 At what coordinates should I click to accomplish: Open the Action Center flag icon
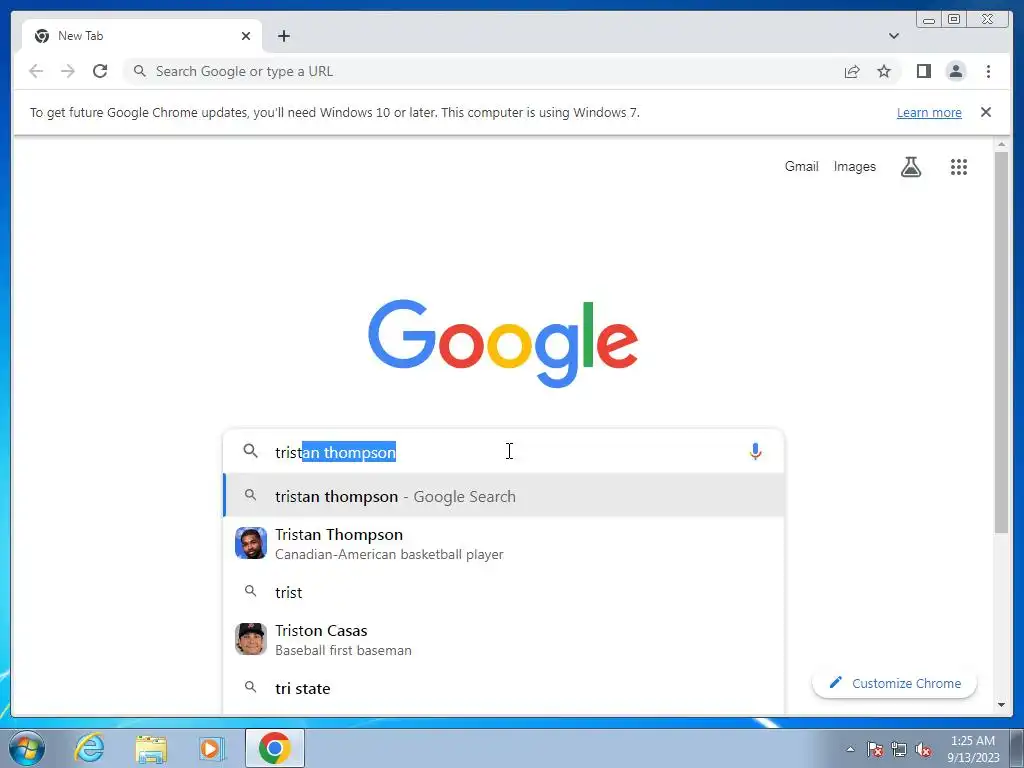(x=876, y=749)
